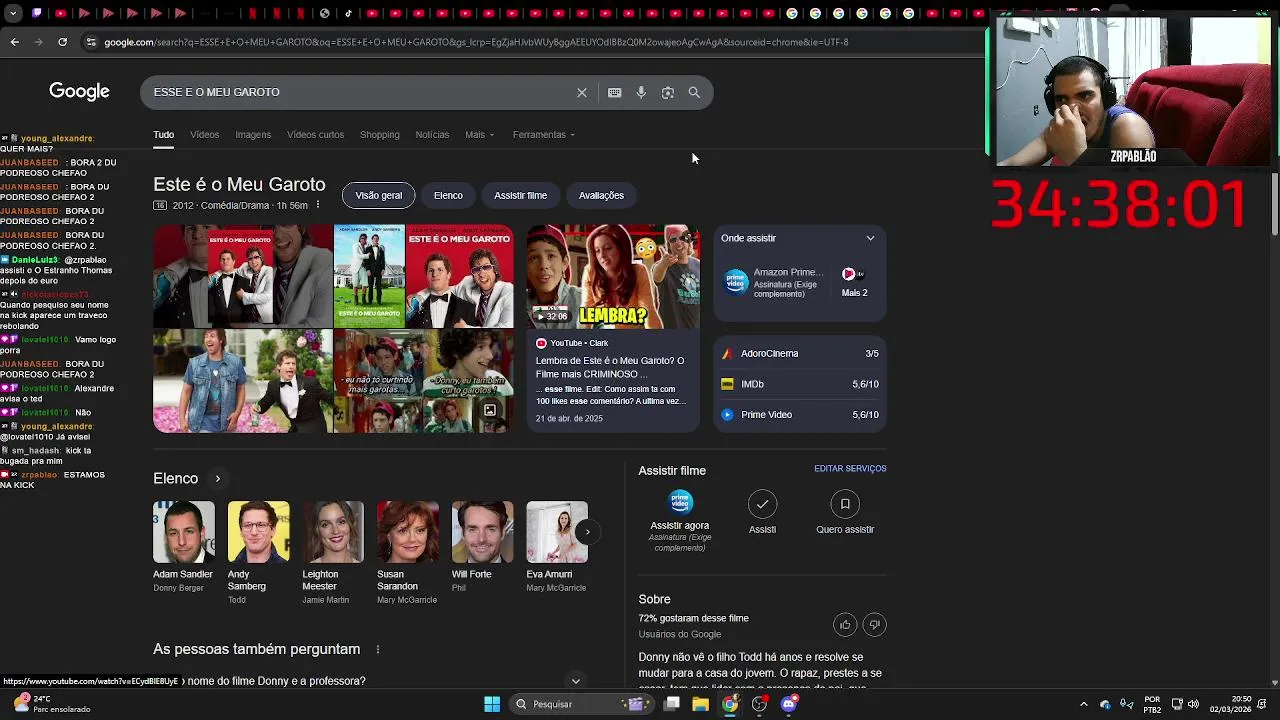The width and height of the screenshot is (1280, 720).
Task: Go back to the previous page
Action: click(14, 42)
